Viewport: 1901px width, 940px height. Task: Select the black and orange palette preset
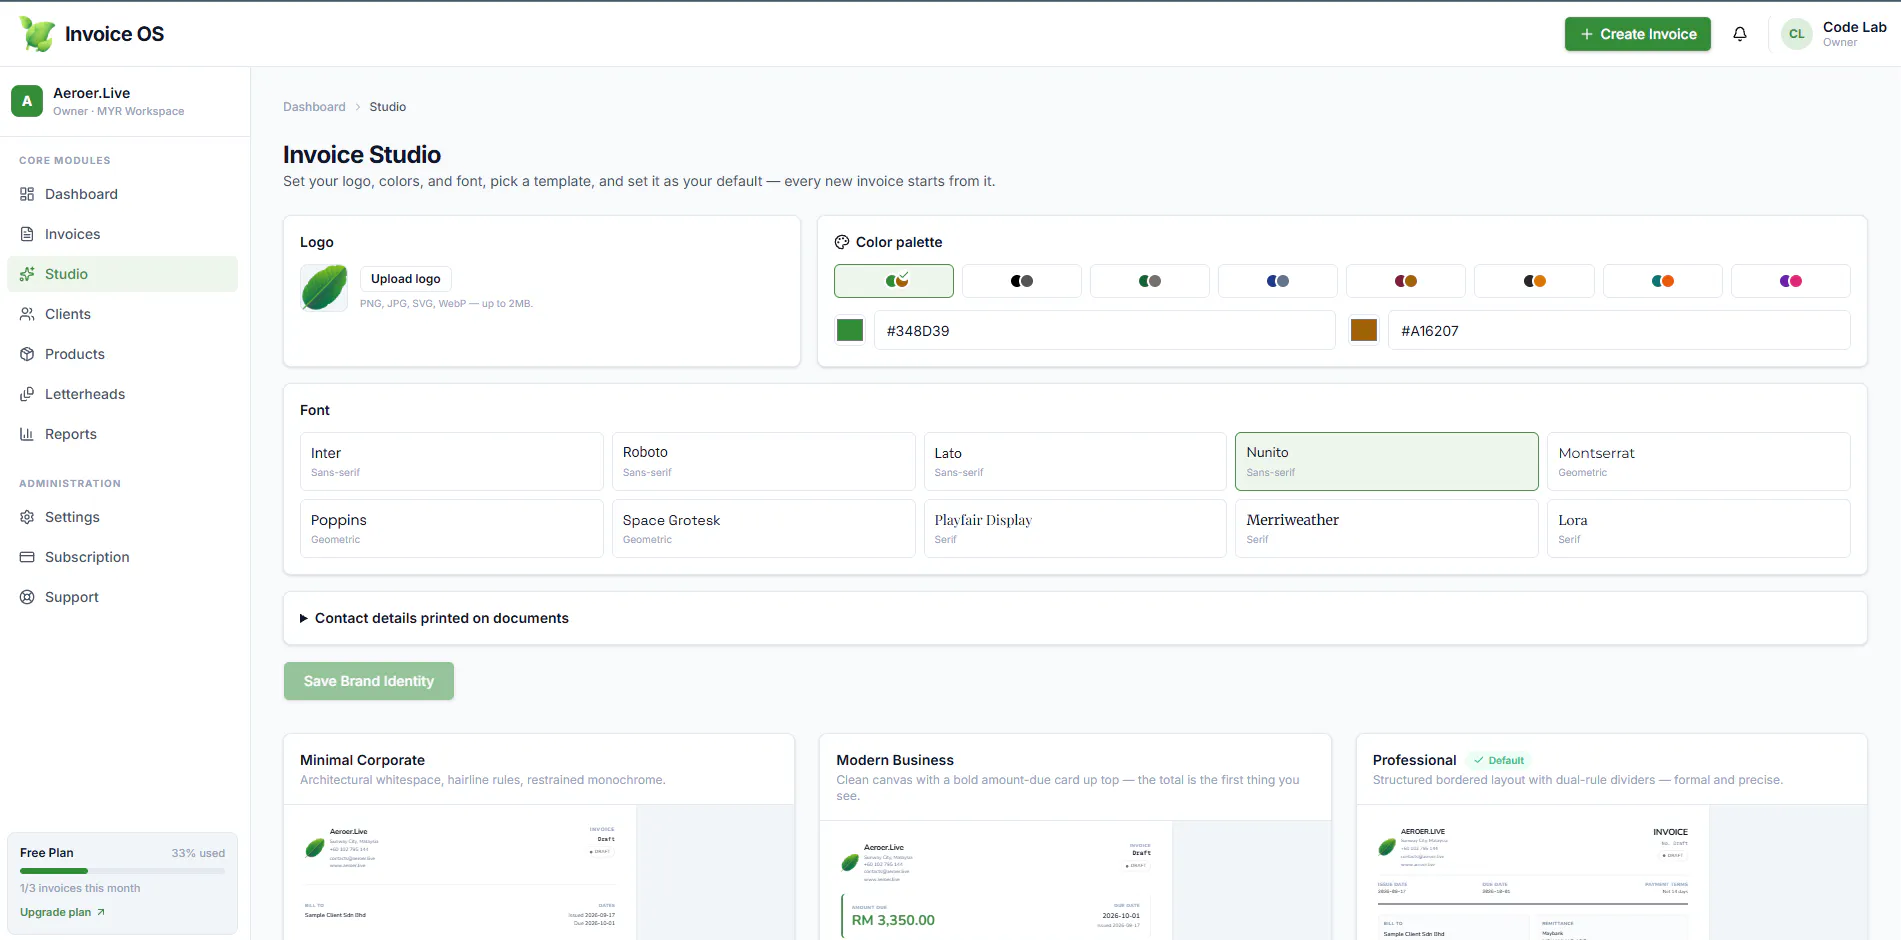click(x=1534, y=281)
